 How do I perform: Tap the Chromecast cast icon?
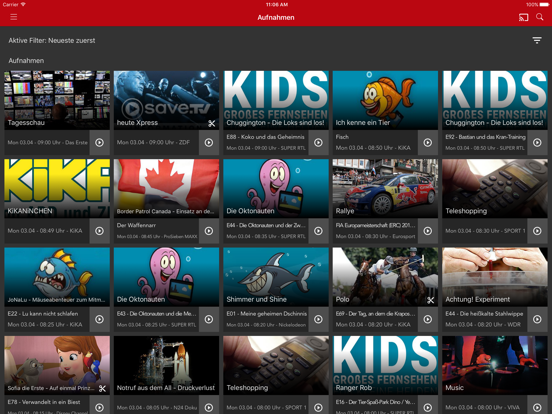pos(523,17)
